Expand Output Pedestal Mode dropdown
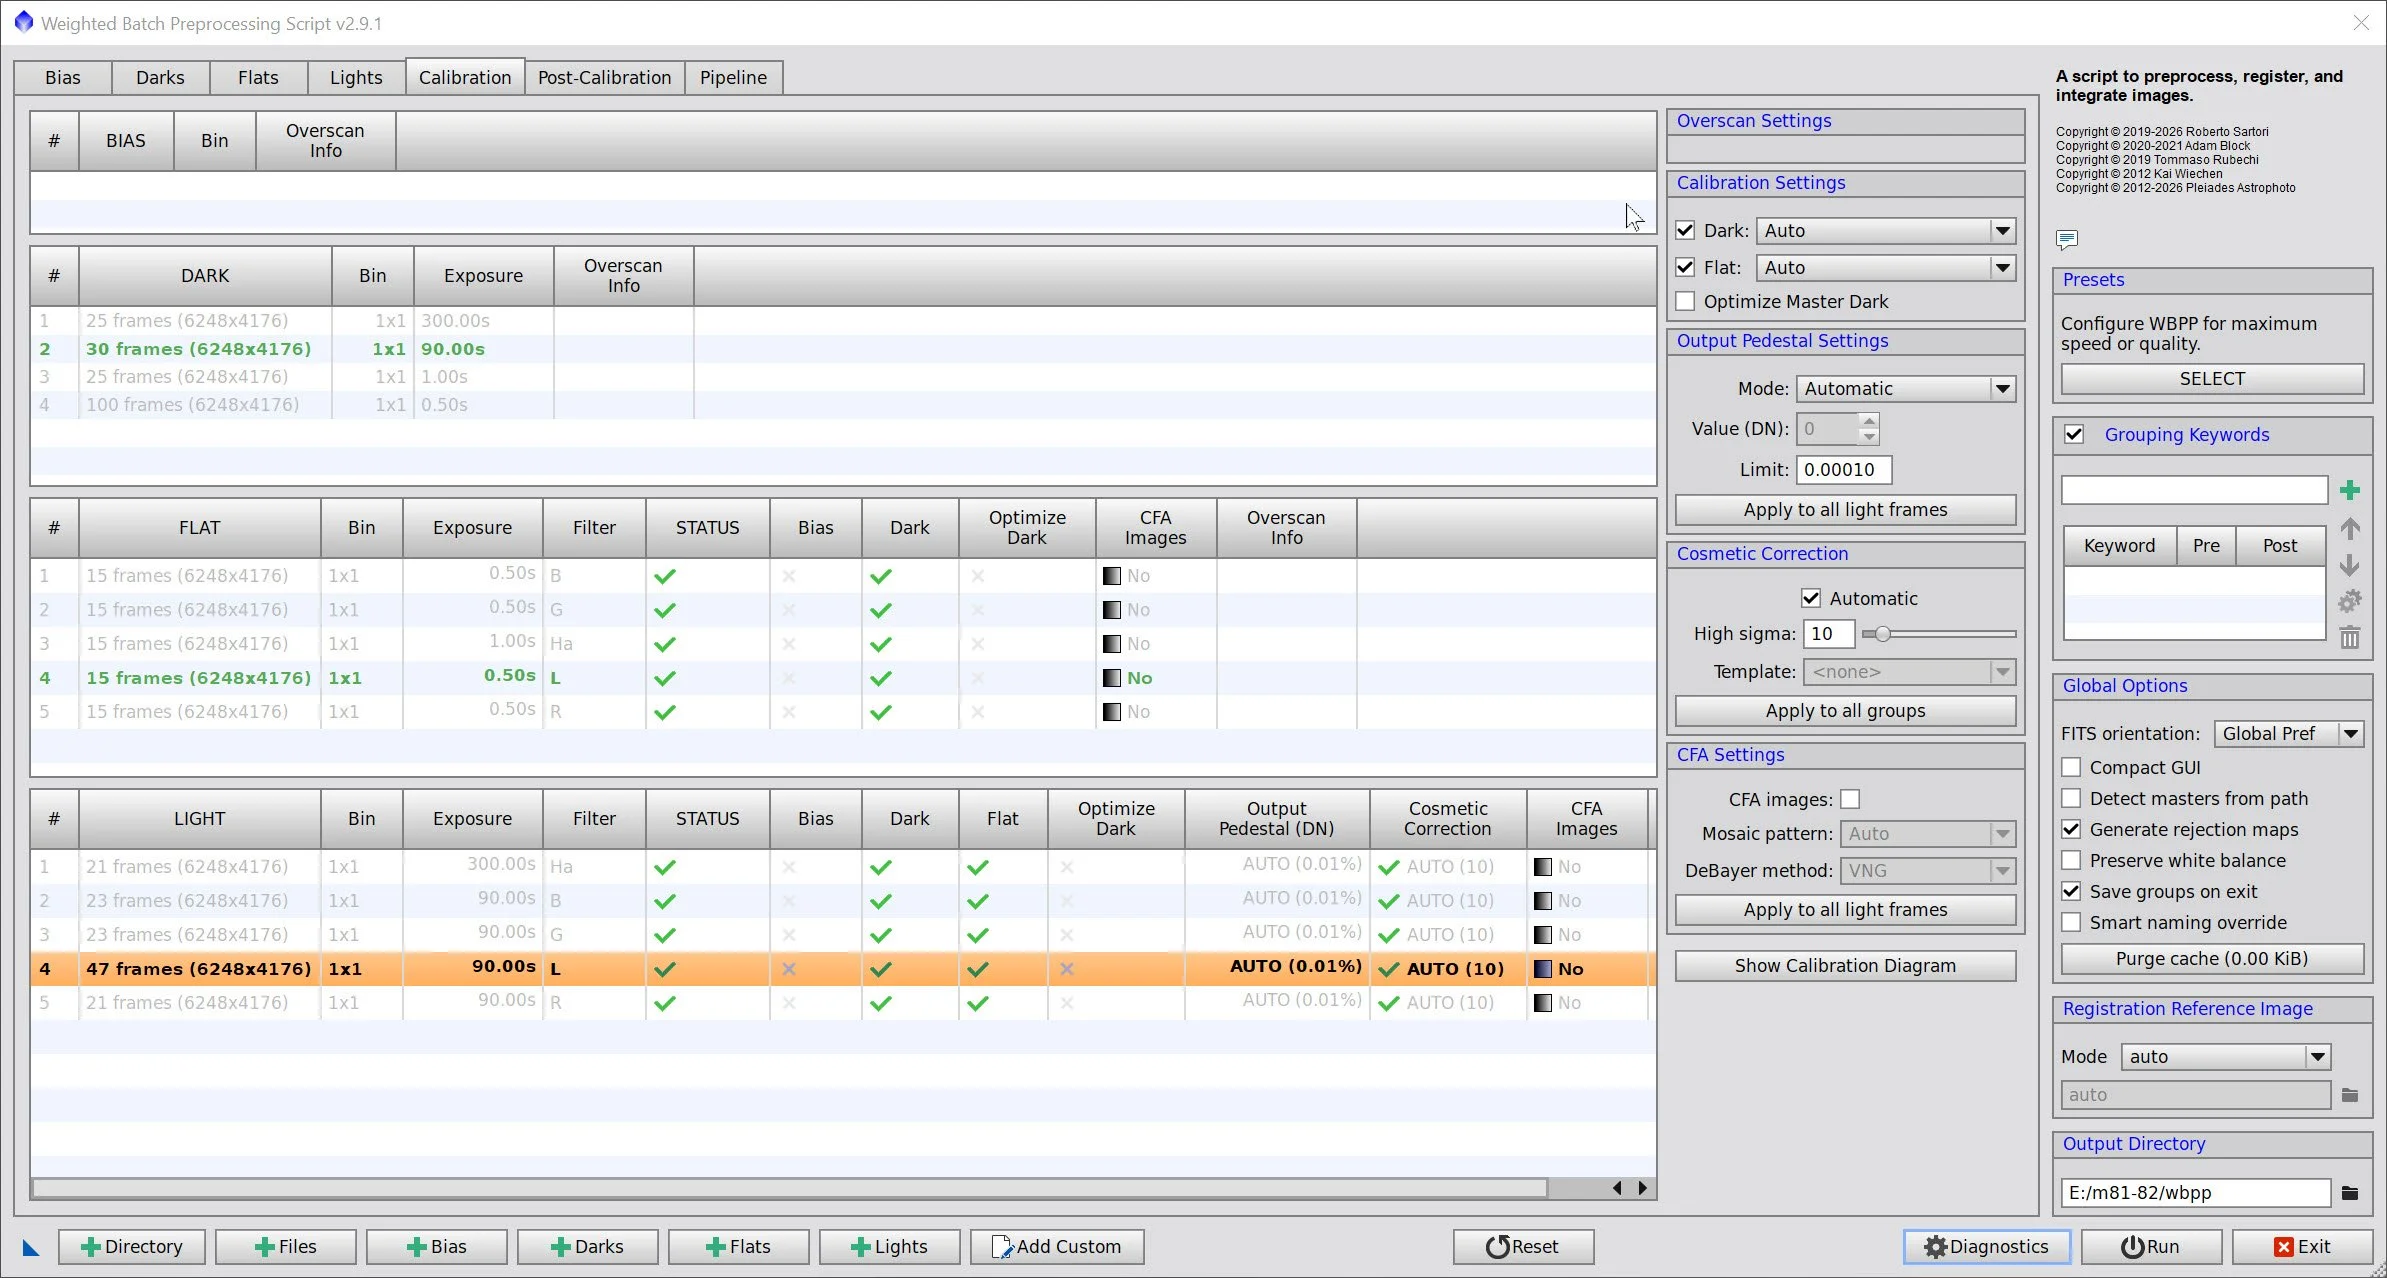Screen dimensions: 2387x1278 click(x=2001, y=389)
